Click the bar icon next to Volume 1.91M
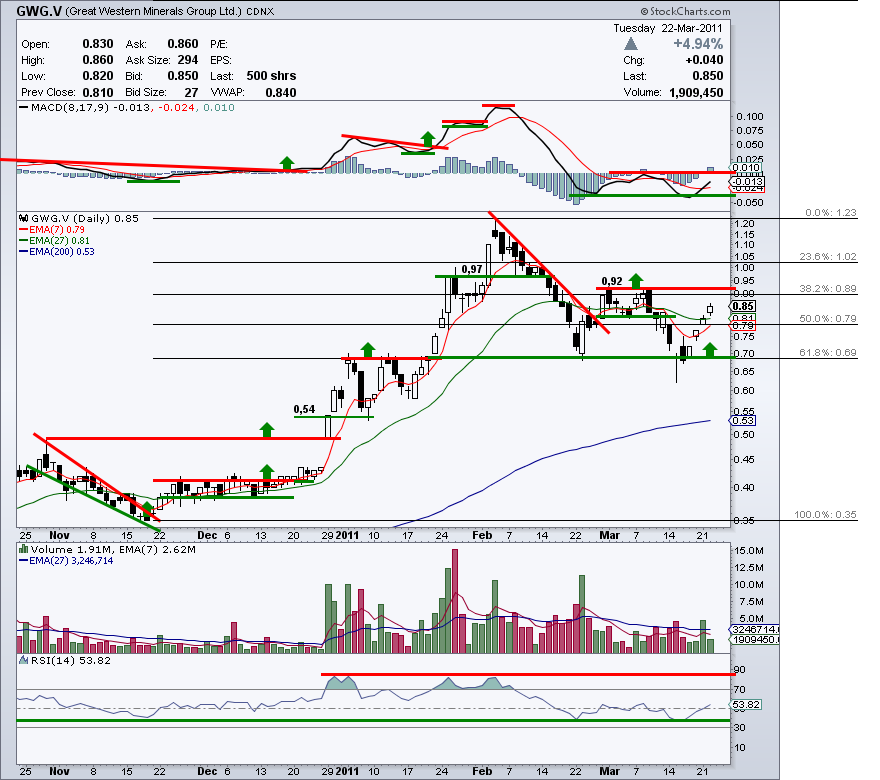The width and height of the screenshot is (880, 780). 24,549
